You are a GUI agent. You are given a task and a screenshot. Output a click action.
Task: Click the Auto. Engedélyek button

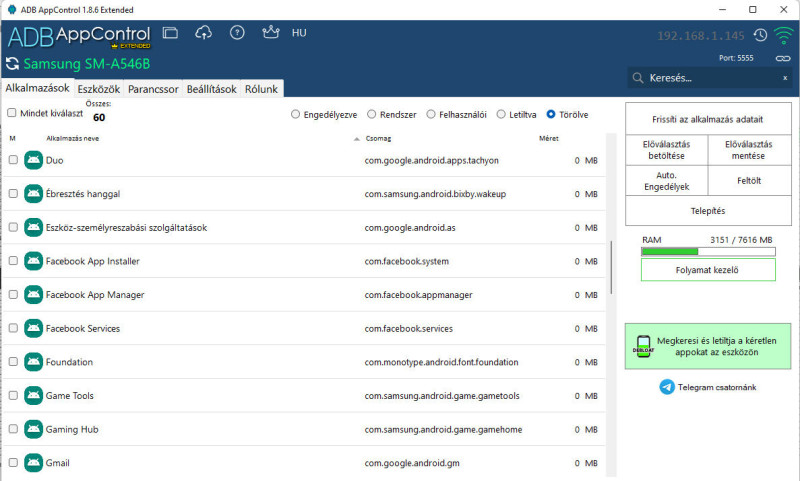click(667, 181)
